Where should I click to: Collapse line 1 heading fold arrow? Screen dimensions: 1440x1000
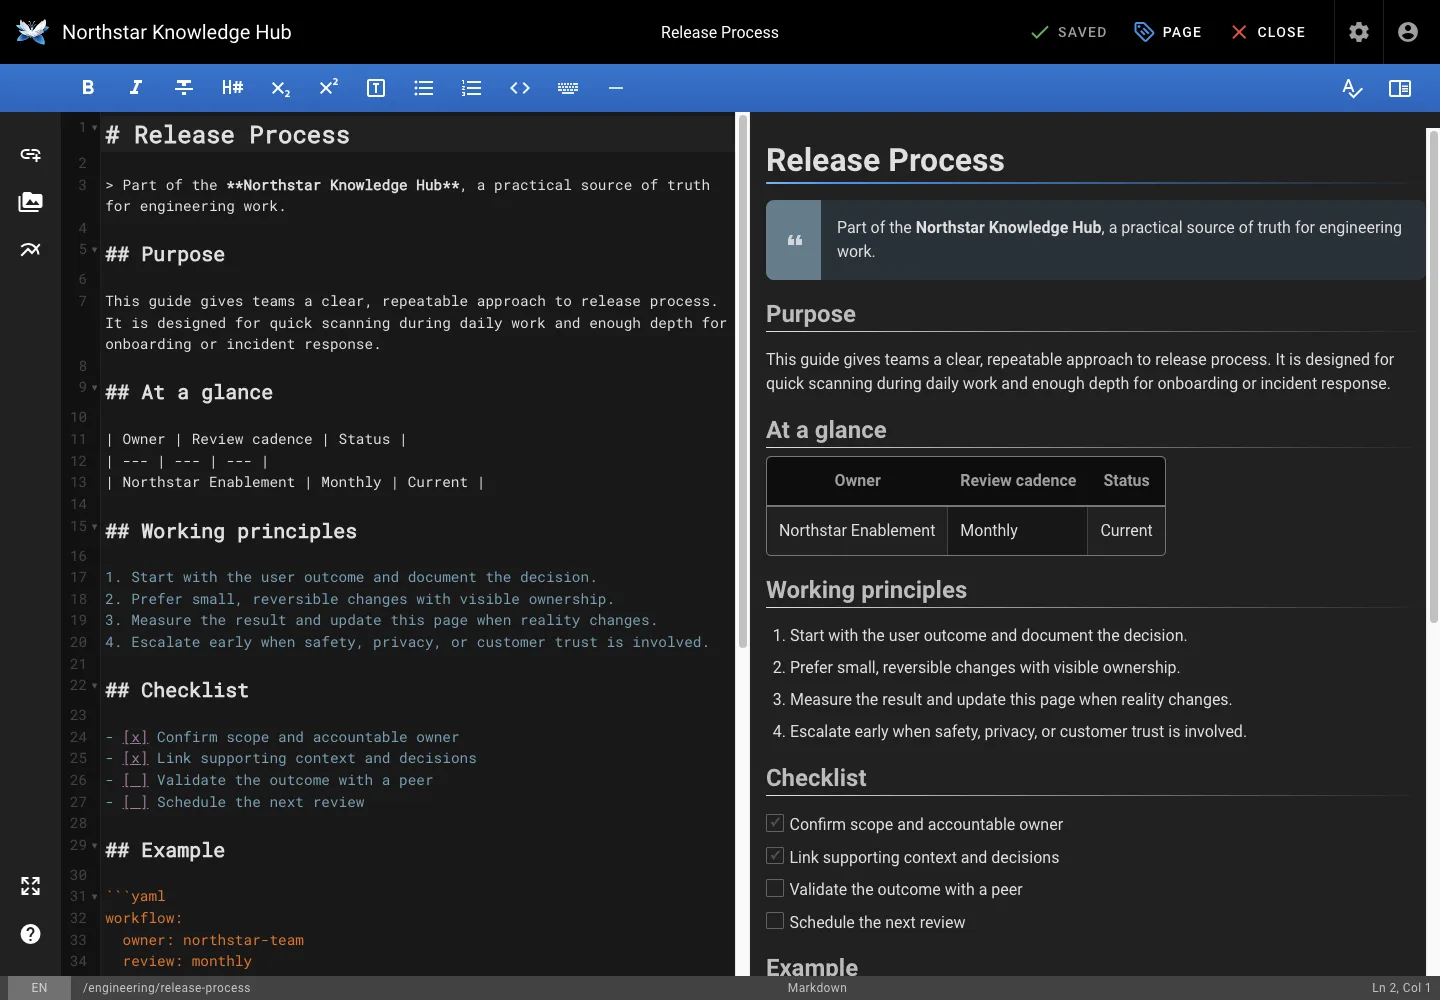95,128
